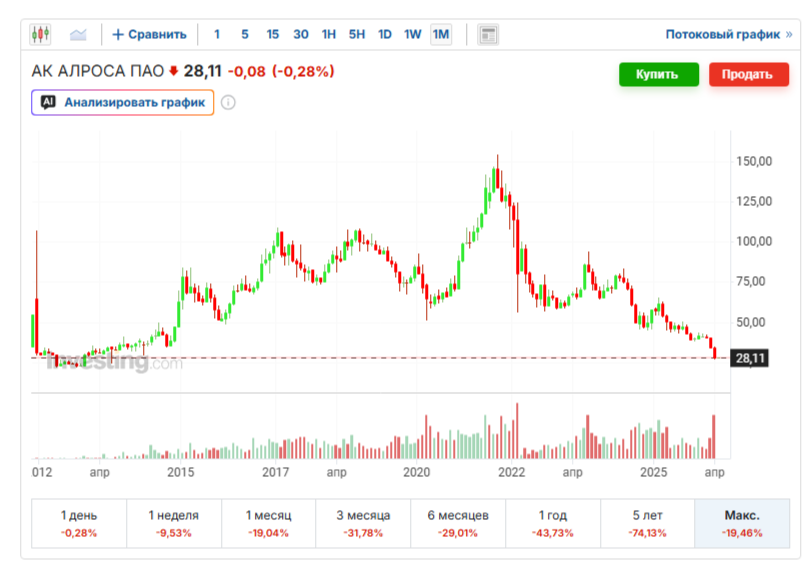Screen dimensions: 809x566
Task: Choose the 1D interval
Action: click(384, 35)
